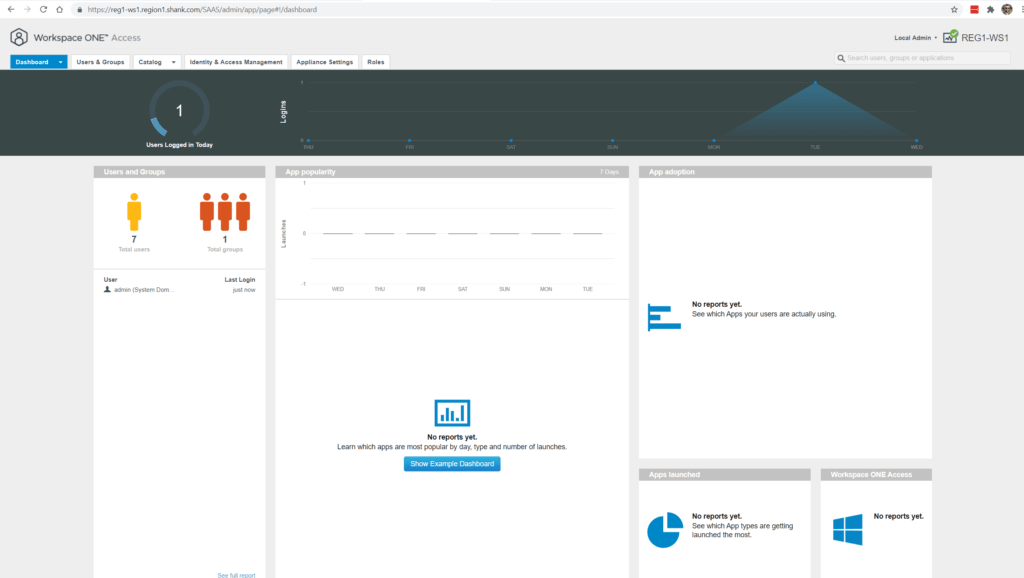Viewport: 1024px width, 578px height.
Task: Click the red extension icon in browser toolbar
Action: (974, 9)
